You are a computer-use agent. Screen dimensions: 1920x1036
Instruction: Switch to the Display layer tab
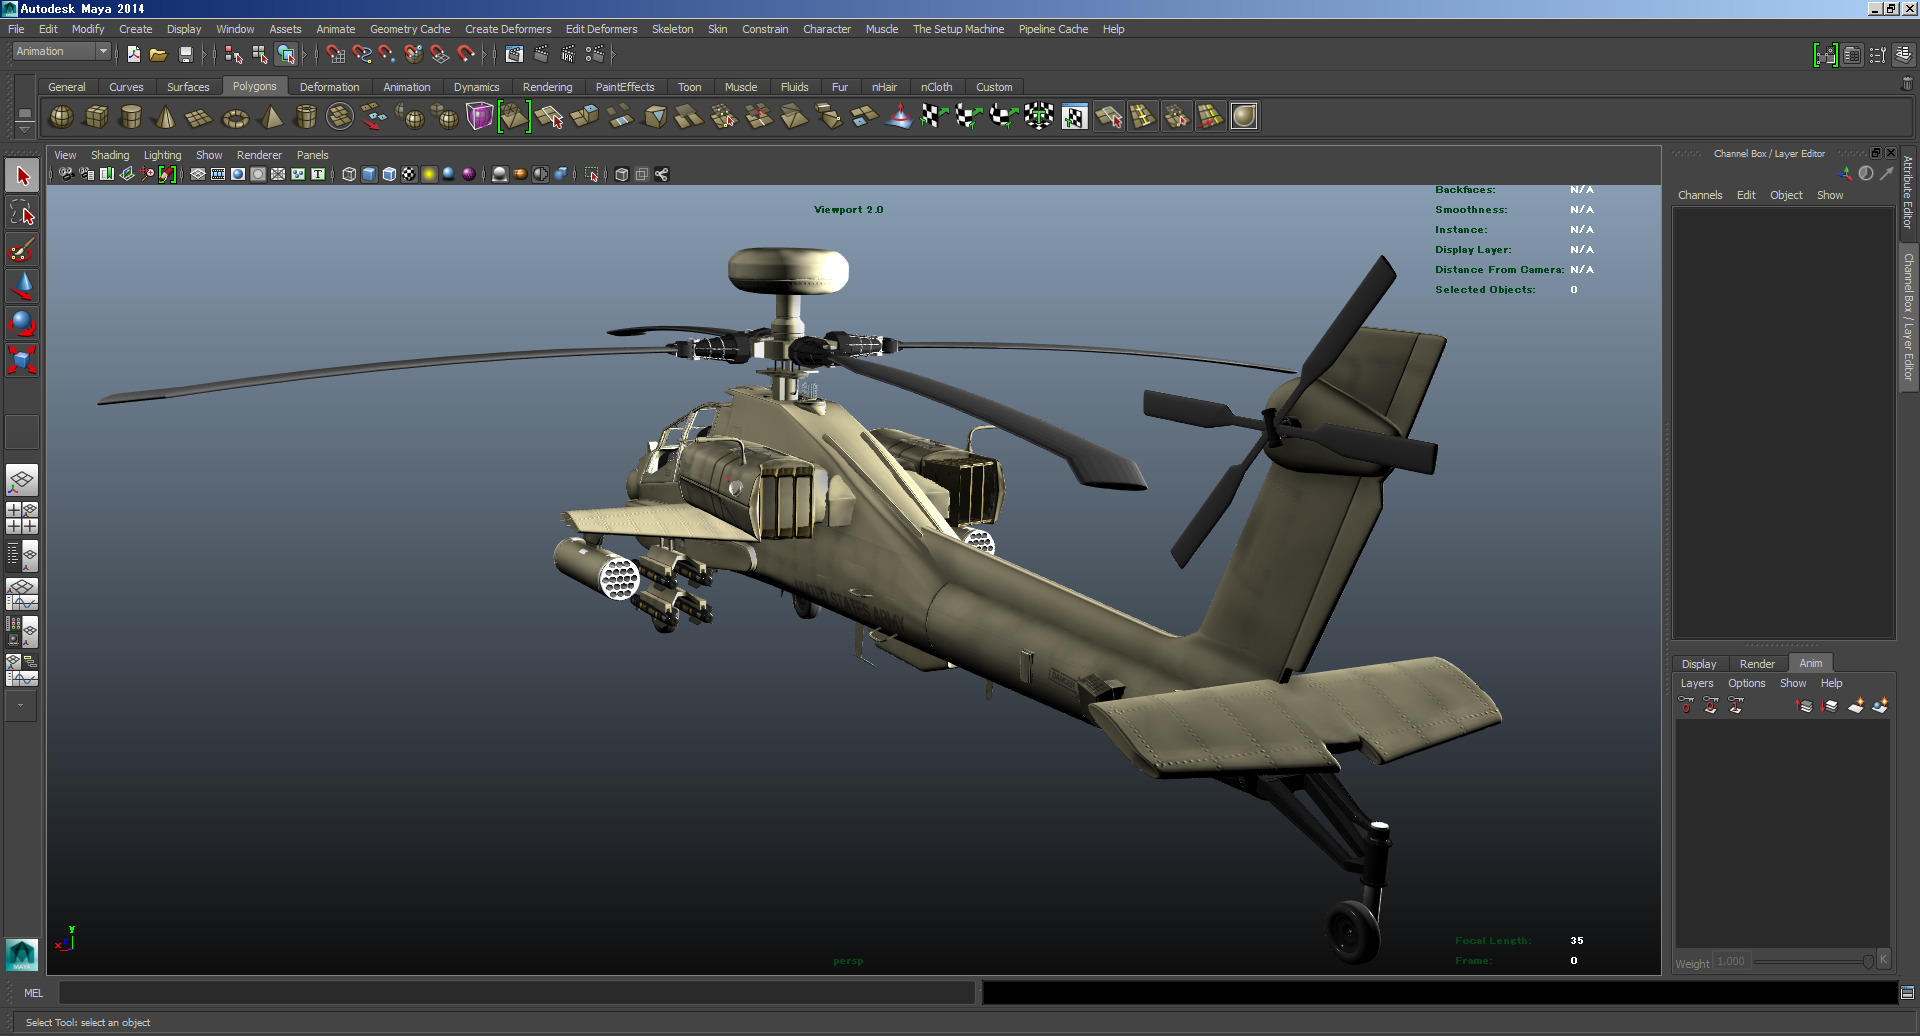(x=1699, y=664)
